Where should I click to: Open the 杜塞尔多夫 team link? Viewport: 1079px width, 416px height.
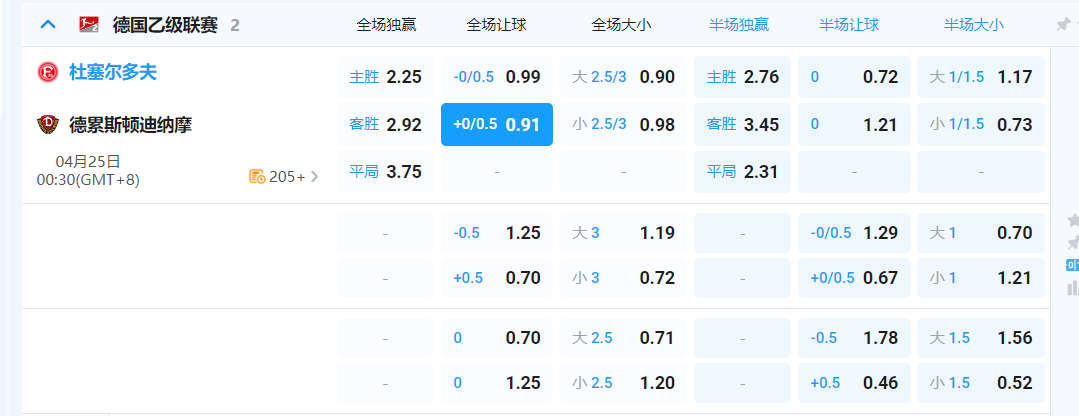[113, 72]
